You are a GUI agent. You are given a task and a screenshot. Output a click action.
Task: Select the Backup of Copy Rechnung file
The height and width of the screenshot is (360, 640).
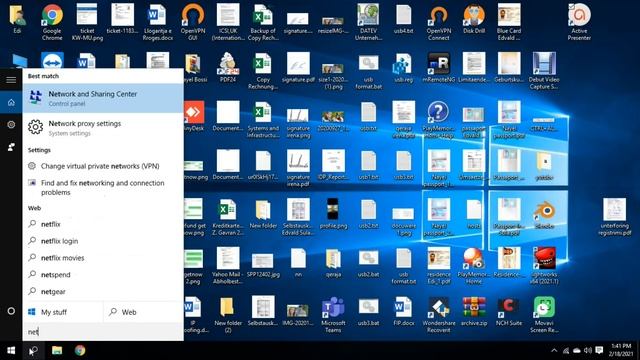click(262, 22)
